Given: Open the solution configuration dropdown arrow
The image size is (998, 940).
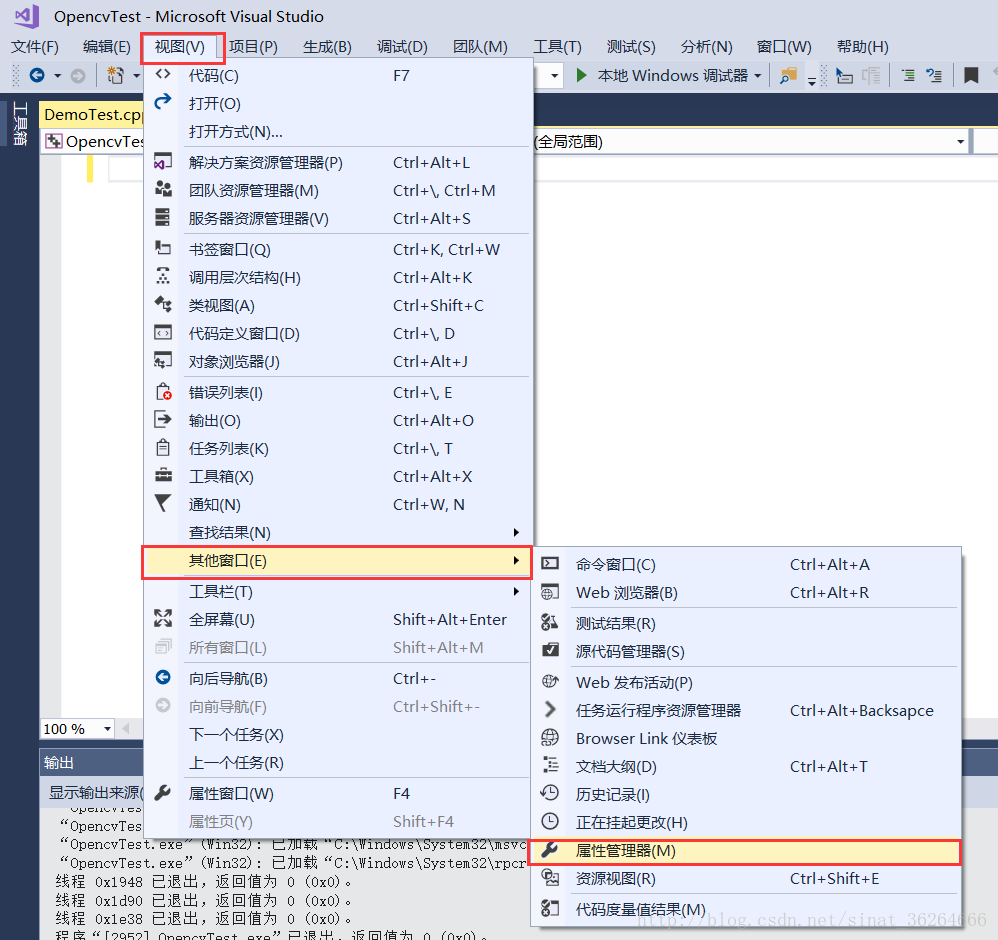Looking at the screenshot, I should click(x=554, y=76).
